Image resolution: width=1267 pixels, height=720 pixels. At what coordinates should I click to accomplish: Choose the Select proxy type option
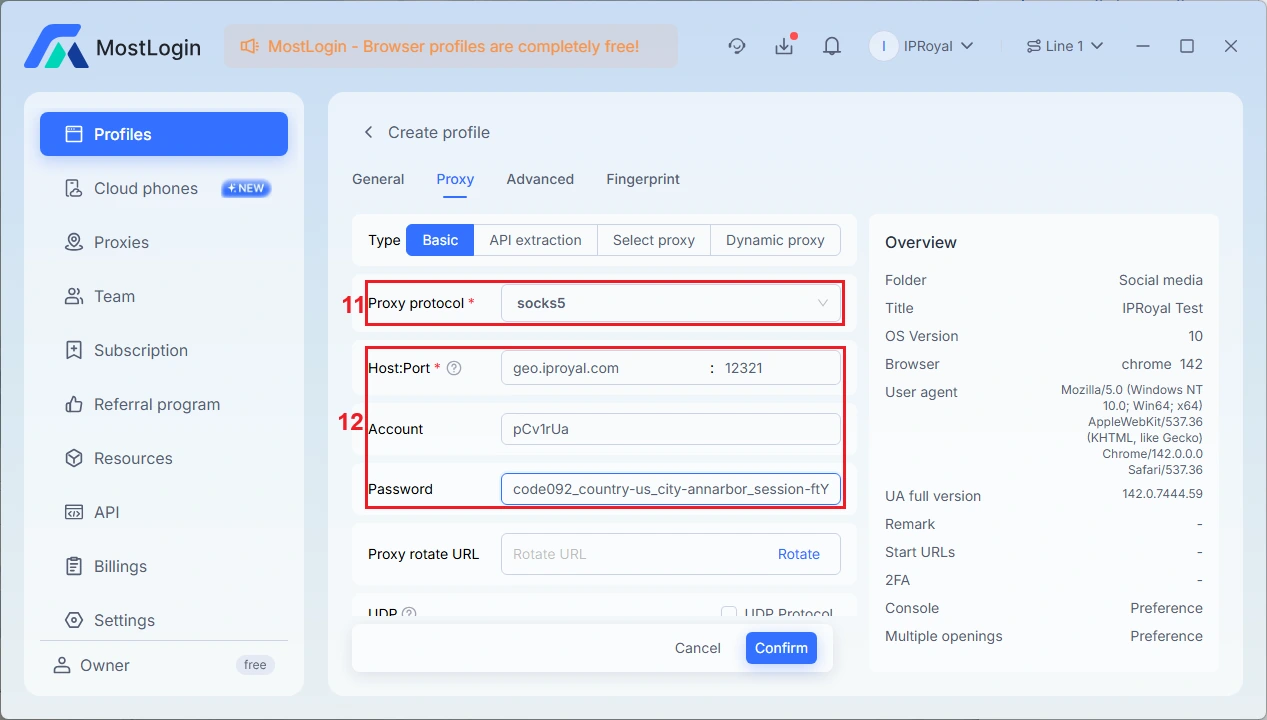[x=654, y=240]
